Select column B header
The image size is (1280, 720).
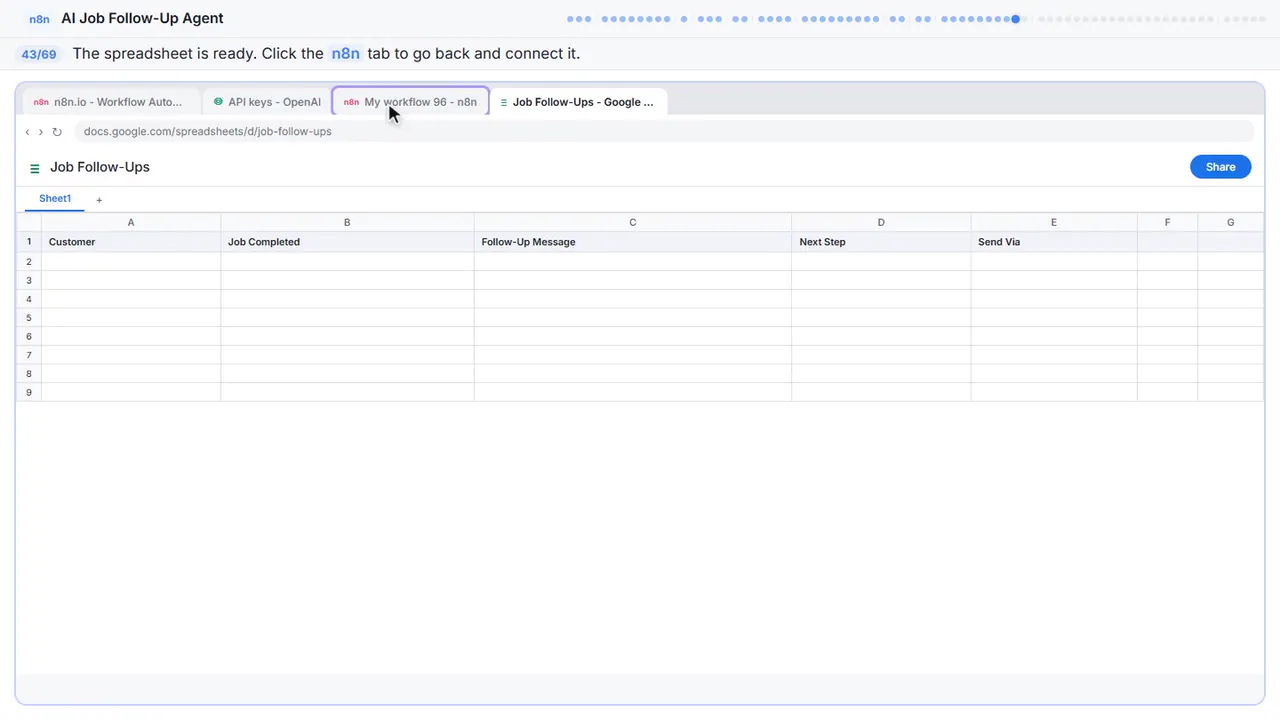[347, 222]
